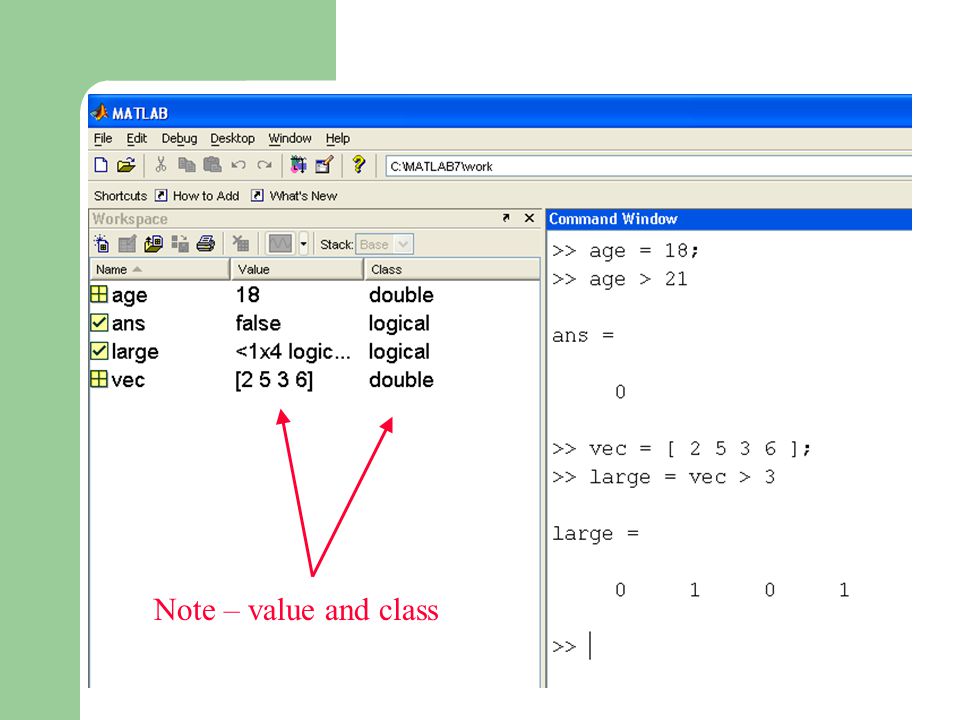Select the age variable grid icon
The height and width of the screenshot is (720, 960).
(x=99, y=294)
